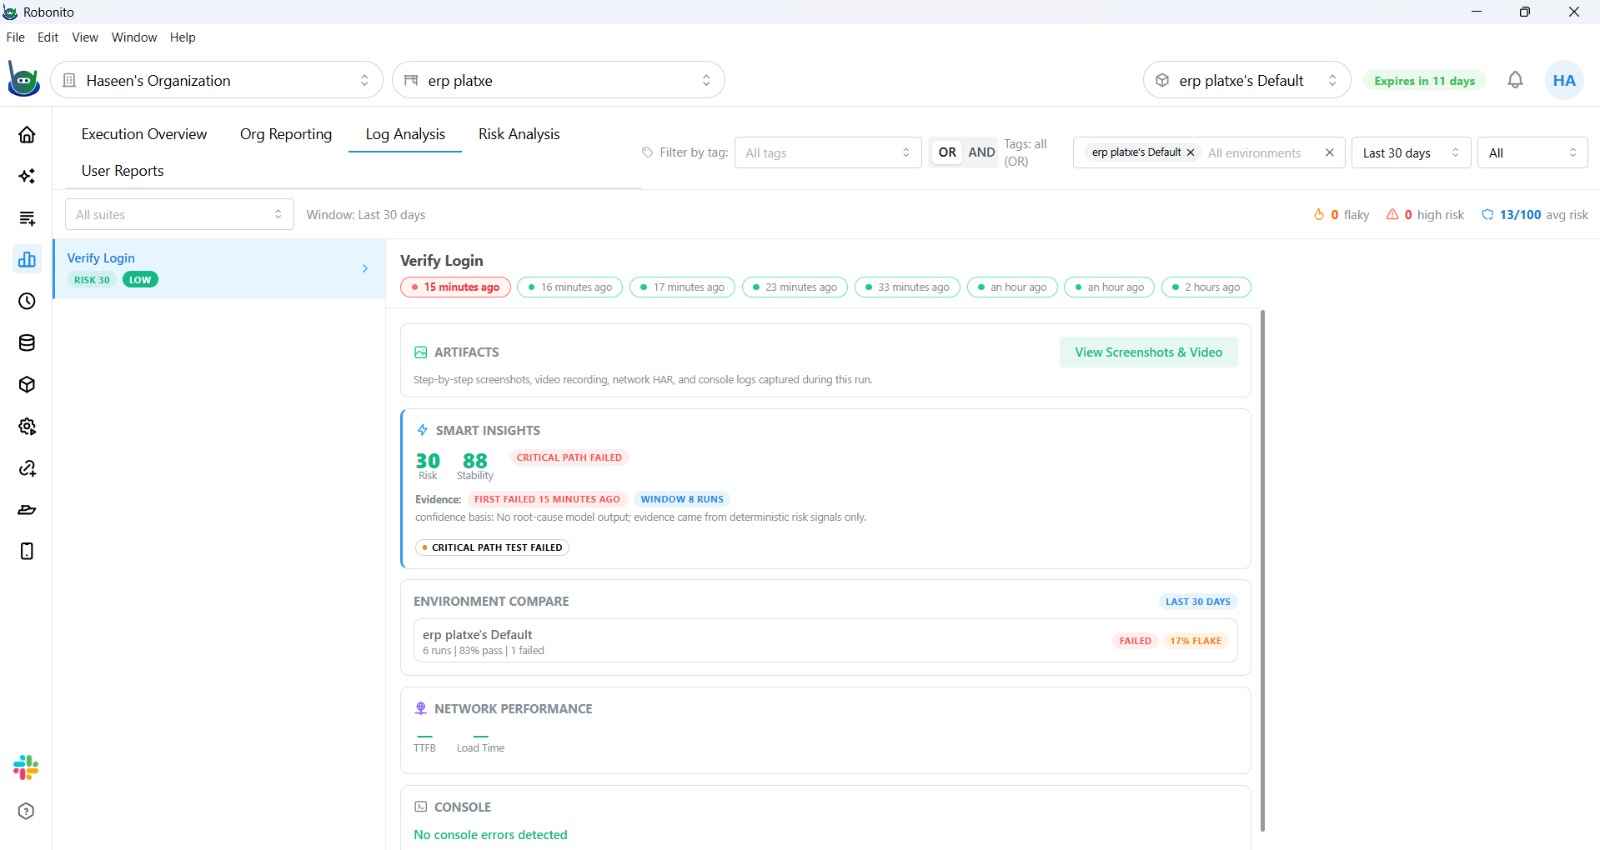Open the database sidebar icon
This screenshot has width=1600, height=850.
point(27,343)
